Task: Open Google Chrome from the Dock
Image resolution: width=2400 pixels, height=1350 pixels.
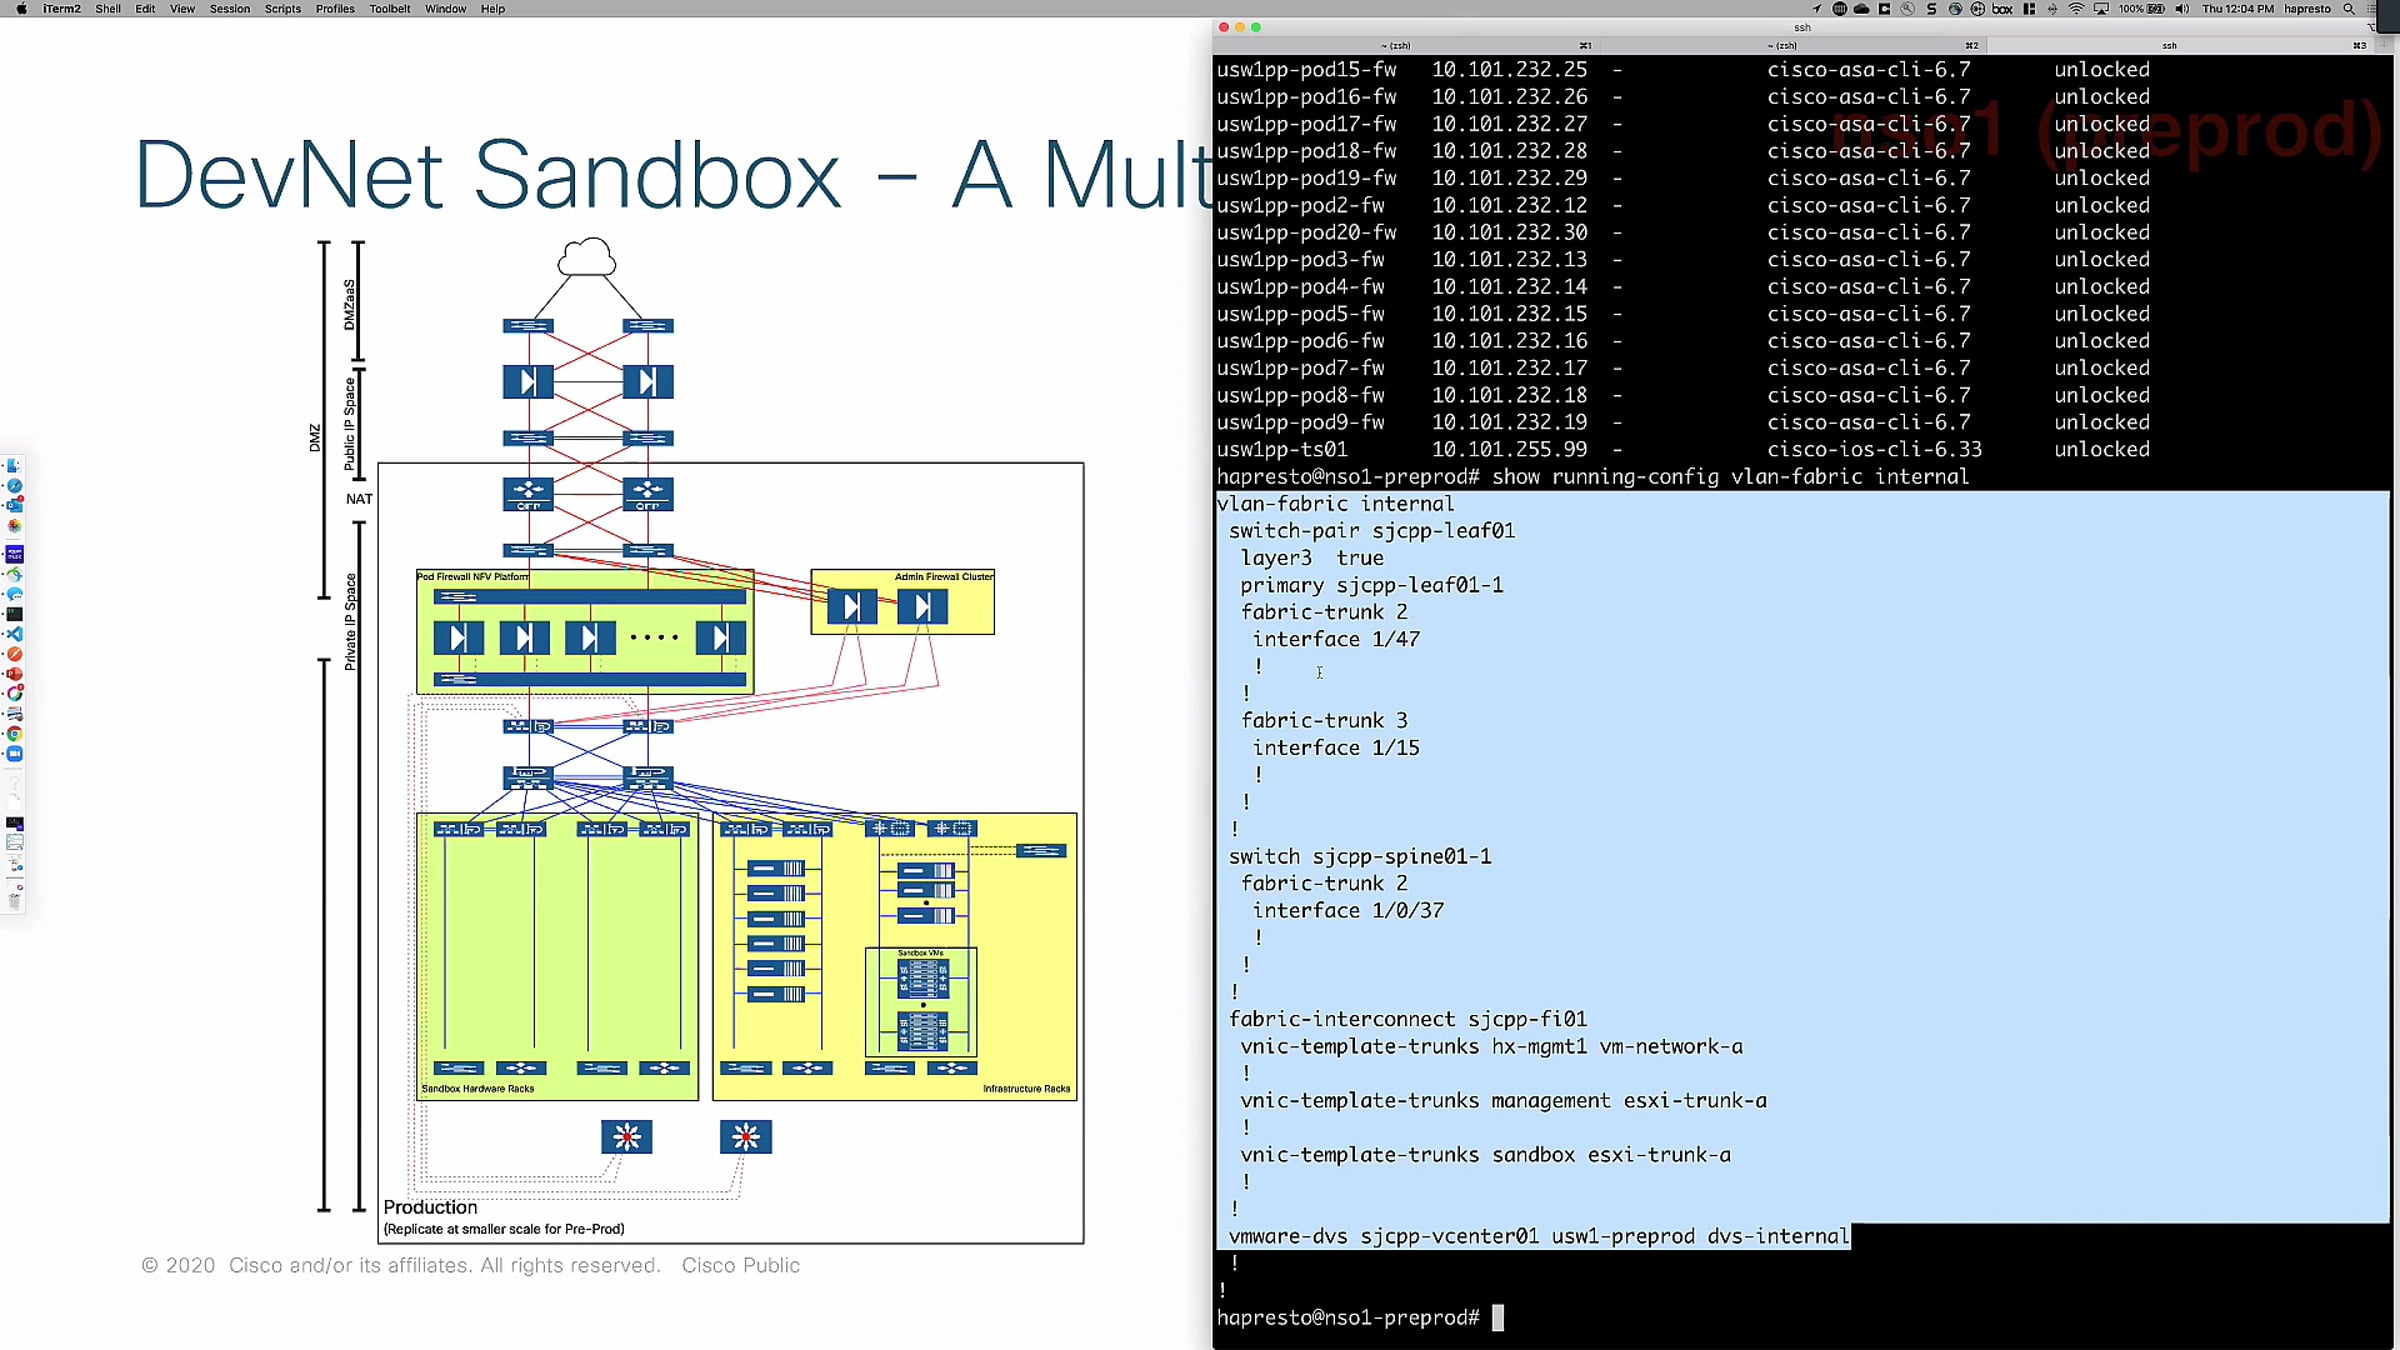Action: point(14,734)
